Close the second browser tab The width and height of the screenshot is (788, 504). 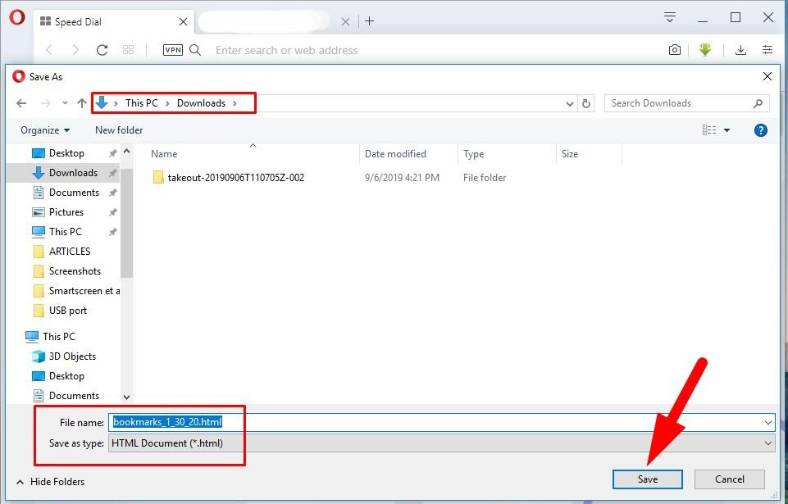point(345,22)
